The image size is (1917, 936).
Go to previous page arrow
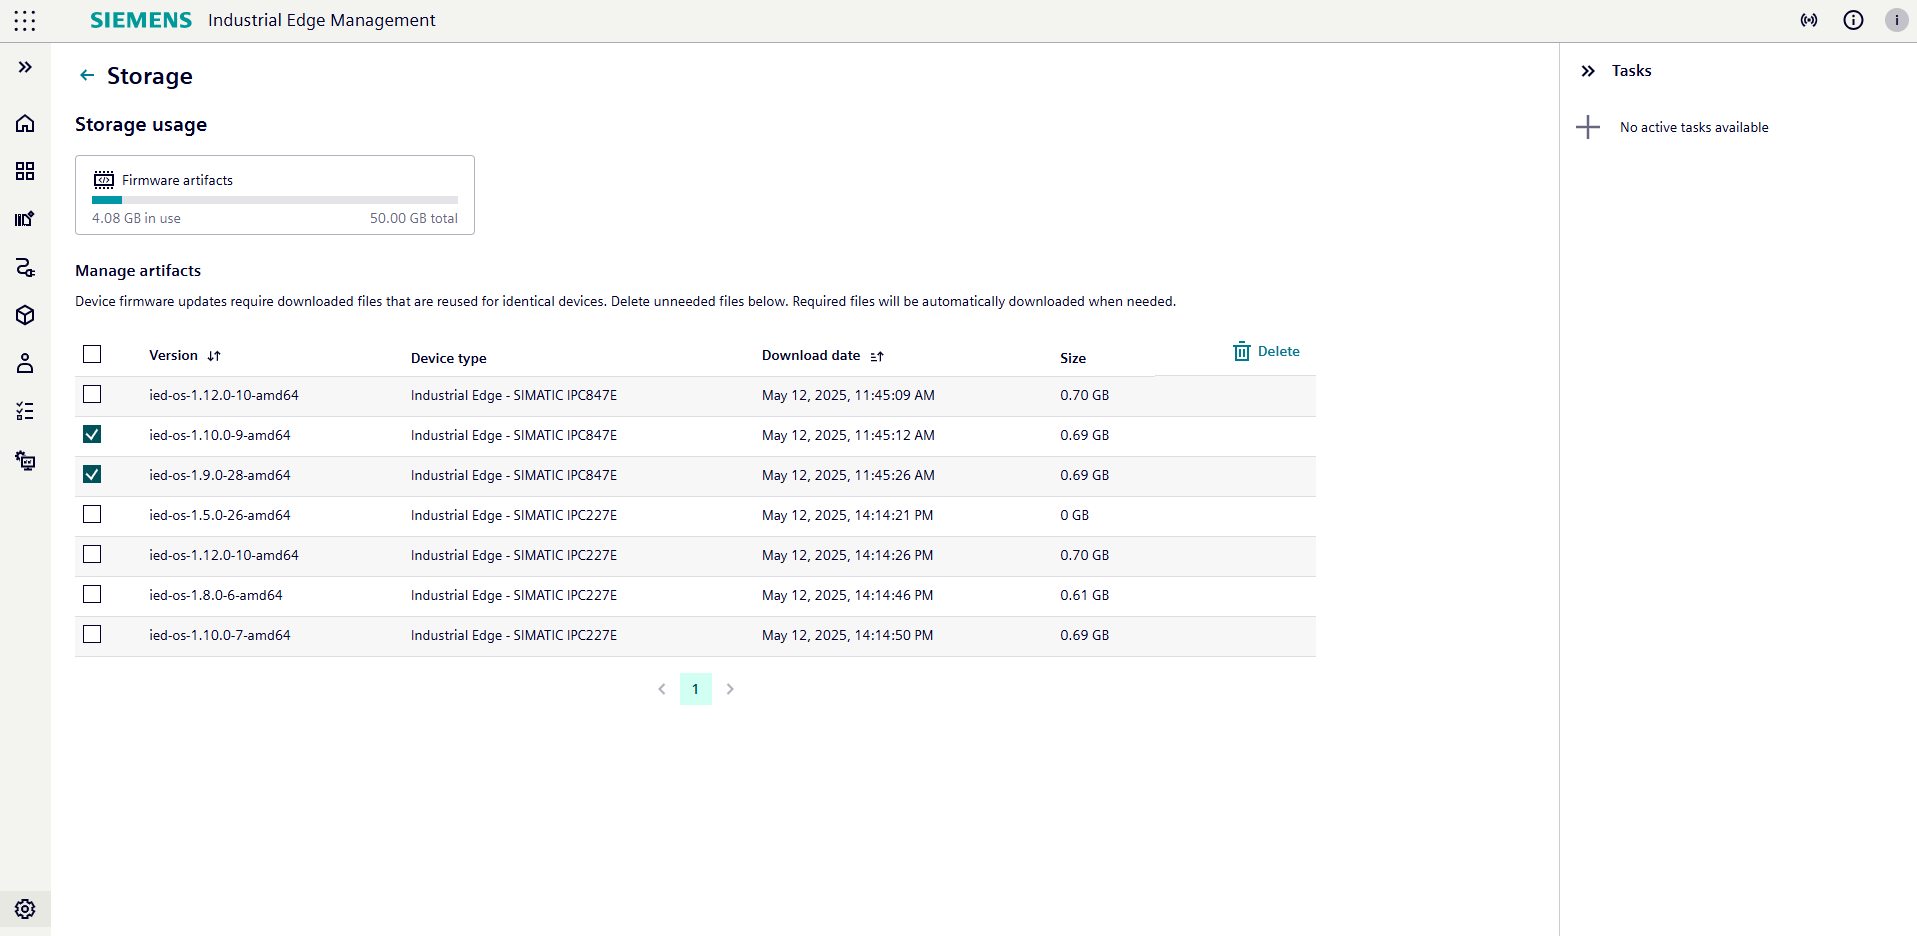pyautogui.click(x=662, y=689)
